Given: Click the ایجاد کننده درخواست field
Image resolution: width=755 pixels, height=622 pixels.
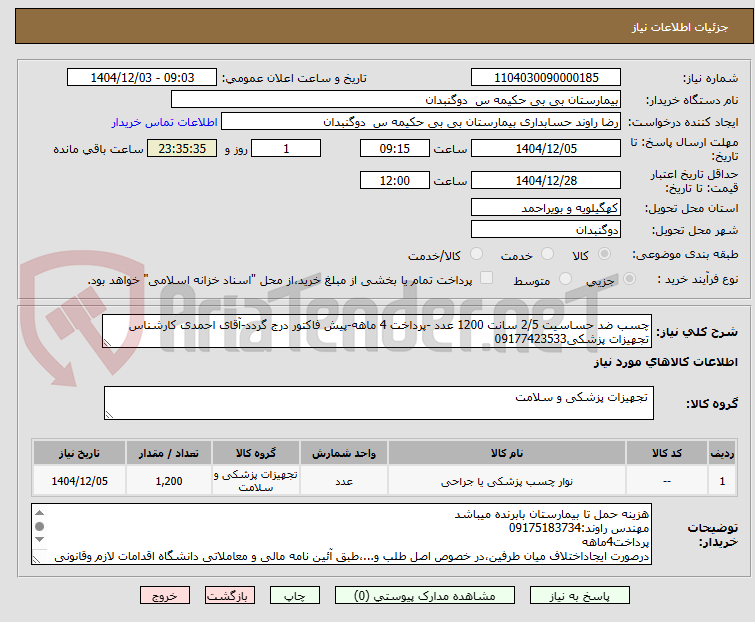Looking at the screenshot, I should pyautogui.click(x=421, y=122).
